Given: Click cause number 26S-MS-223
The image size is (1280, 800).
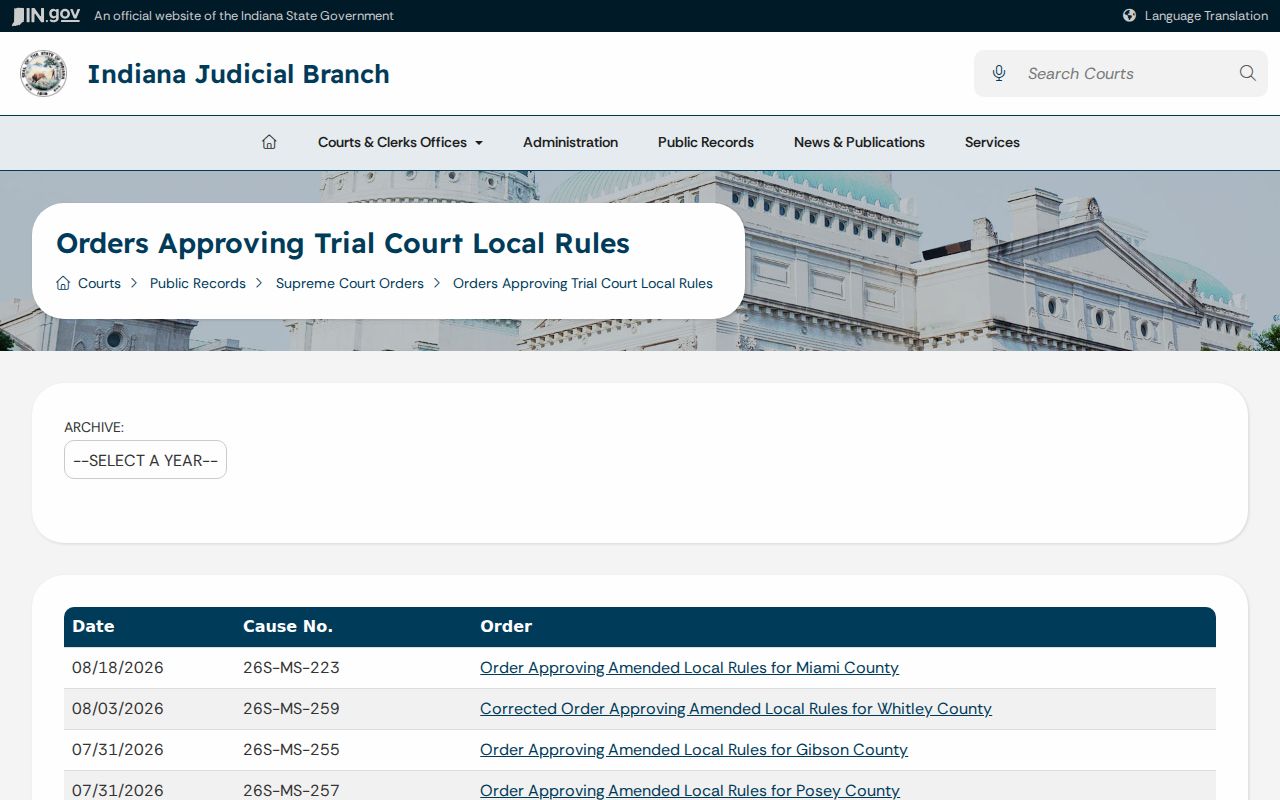Looking at the screenshot, I should coord(291,667).
